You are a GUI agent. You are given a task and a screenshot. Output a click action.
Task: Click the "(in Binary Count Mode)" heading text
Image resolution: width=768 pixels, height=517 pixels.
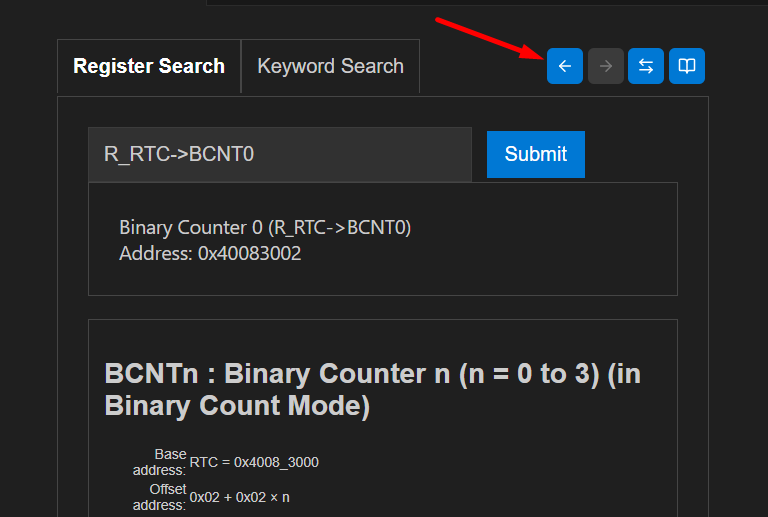click(236, 406)
